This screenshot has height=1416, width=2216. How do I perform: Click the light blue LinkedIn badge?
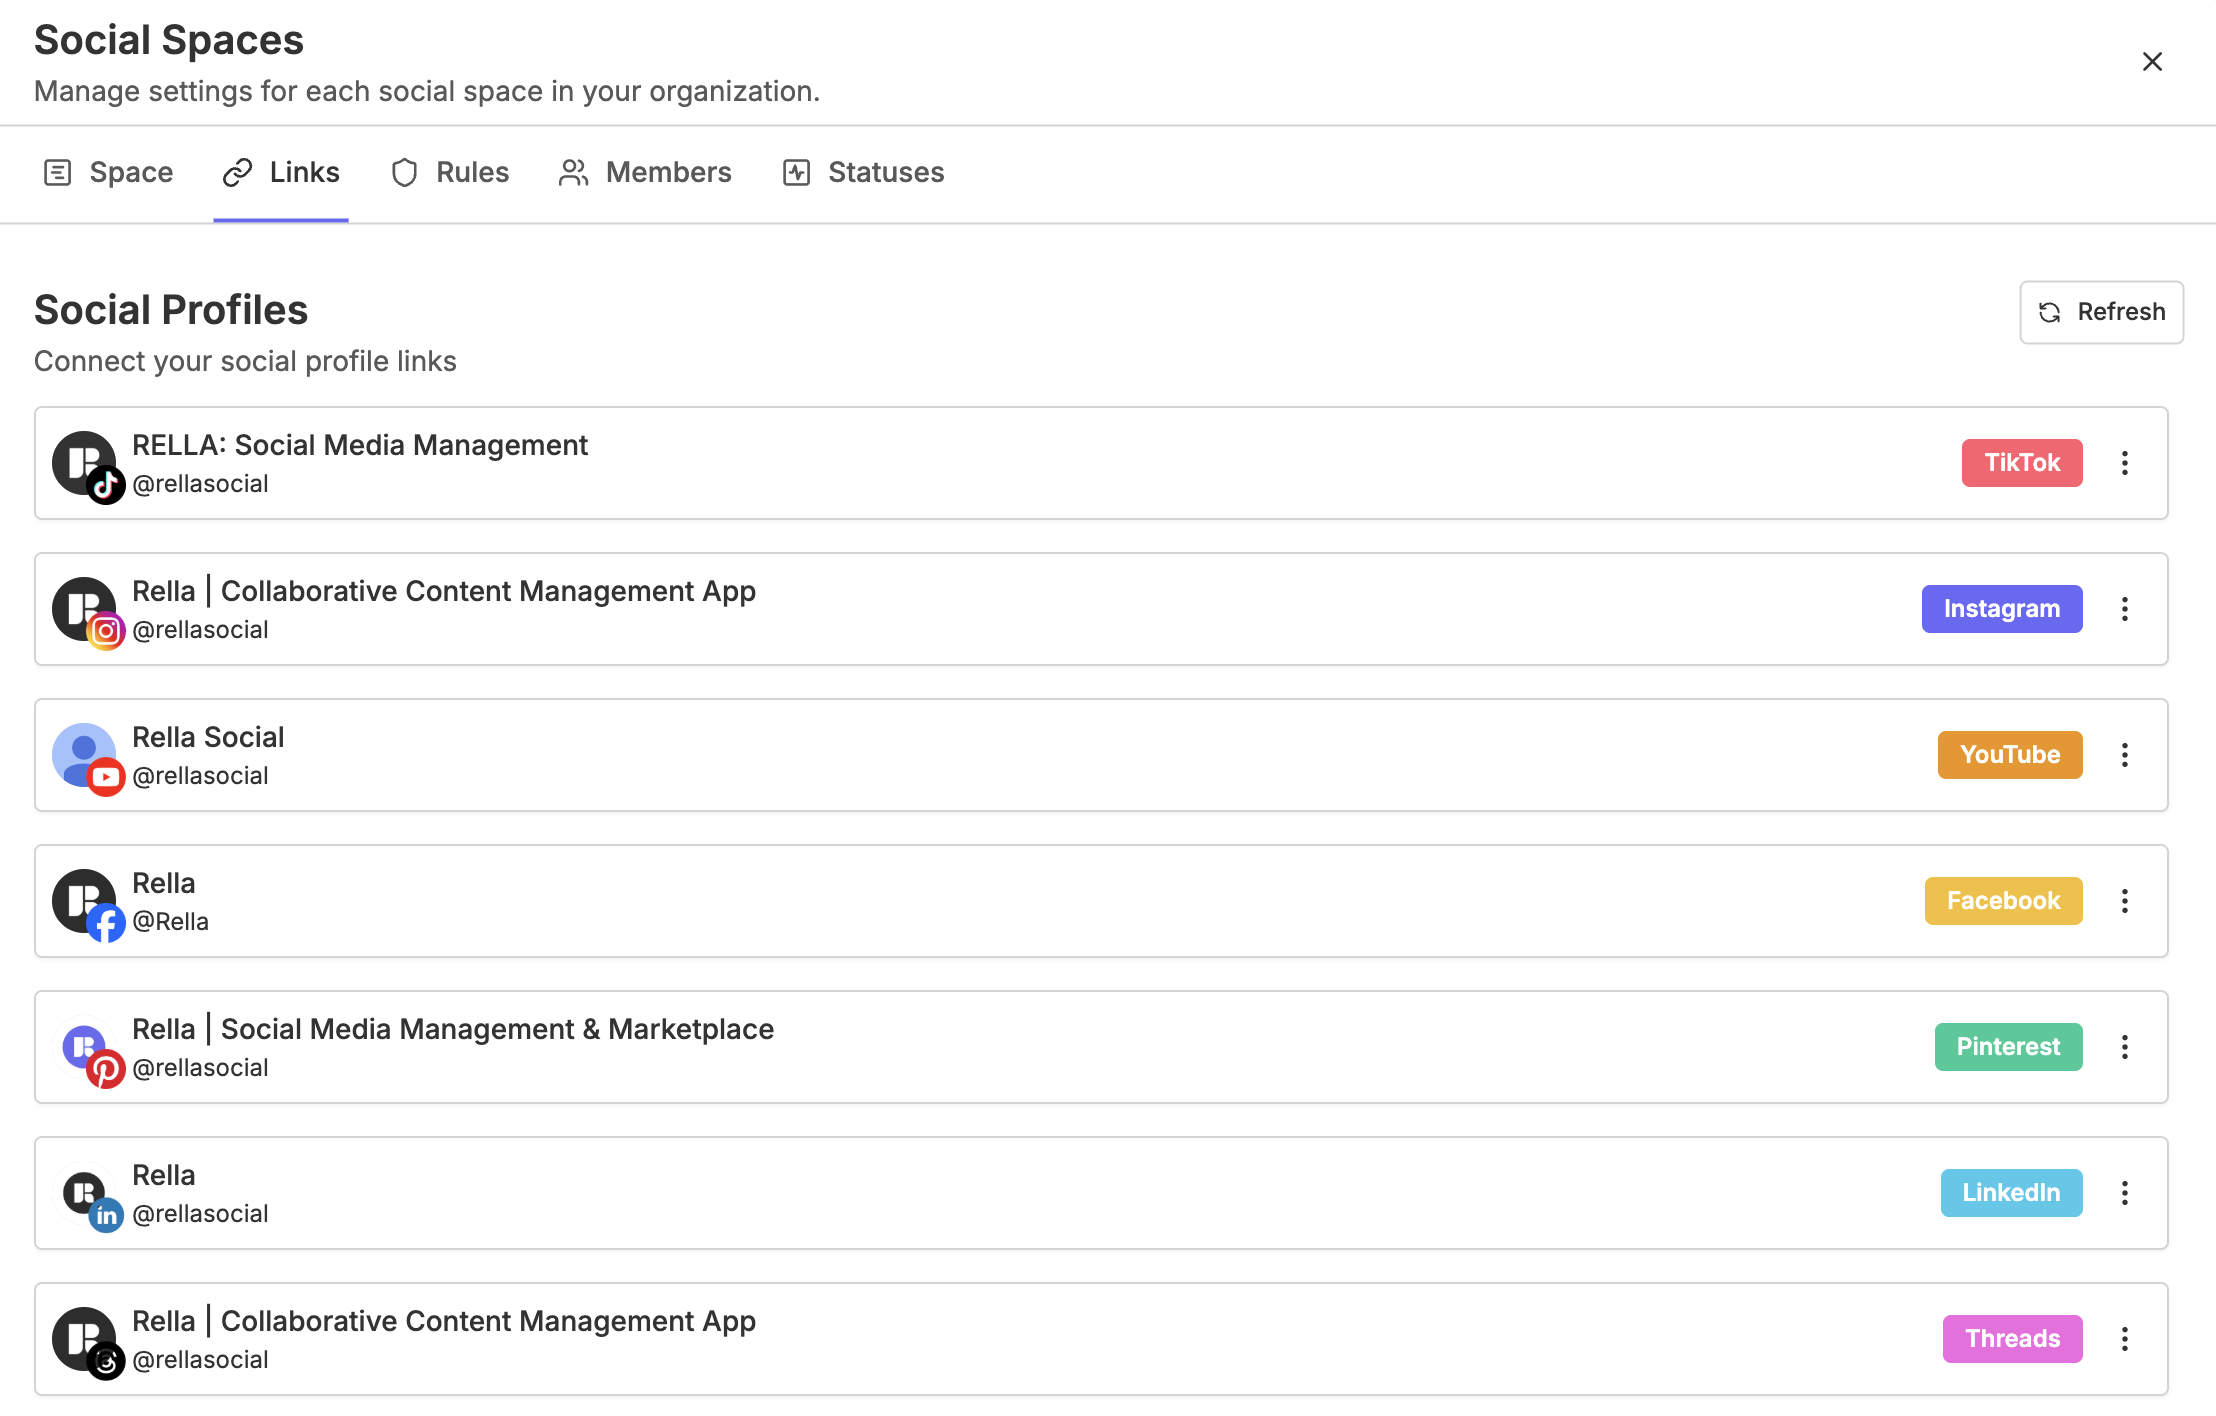click(x=2011, y=1193)
